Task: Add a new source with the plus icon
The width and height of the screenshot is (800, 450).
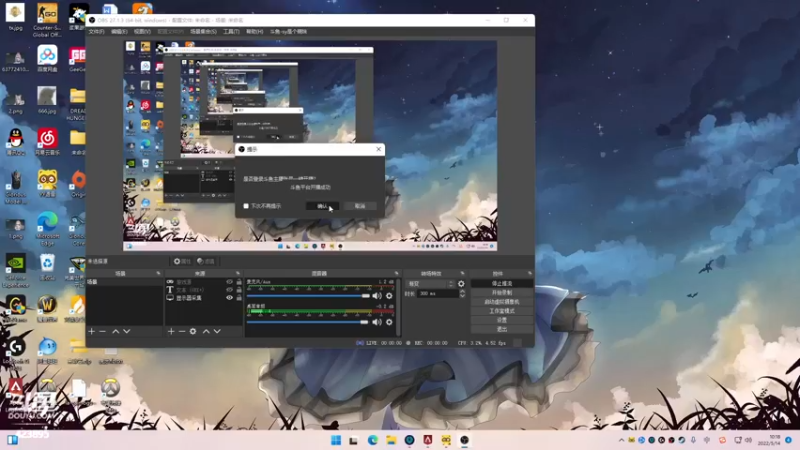Action: tap(171, 332)
